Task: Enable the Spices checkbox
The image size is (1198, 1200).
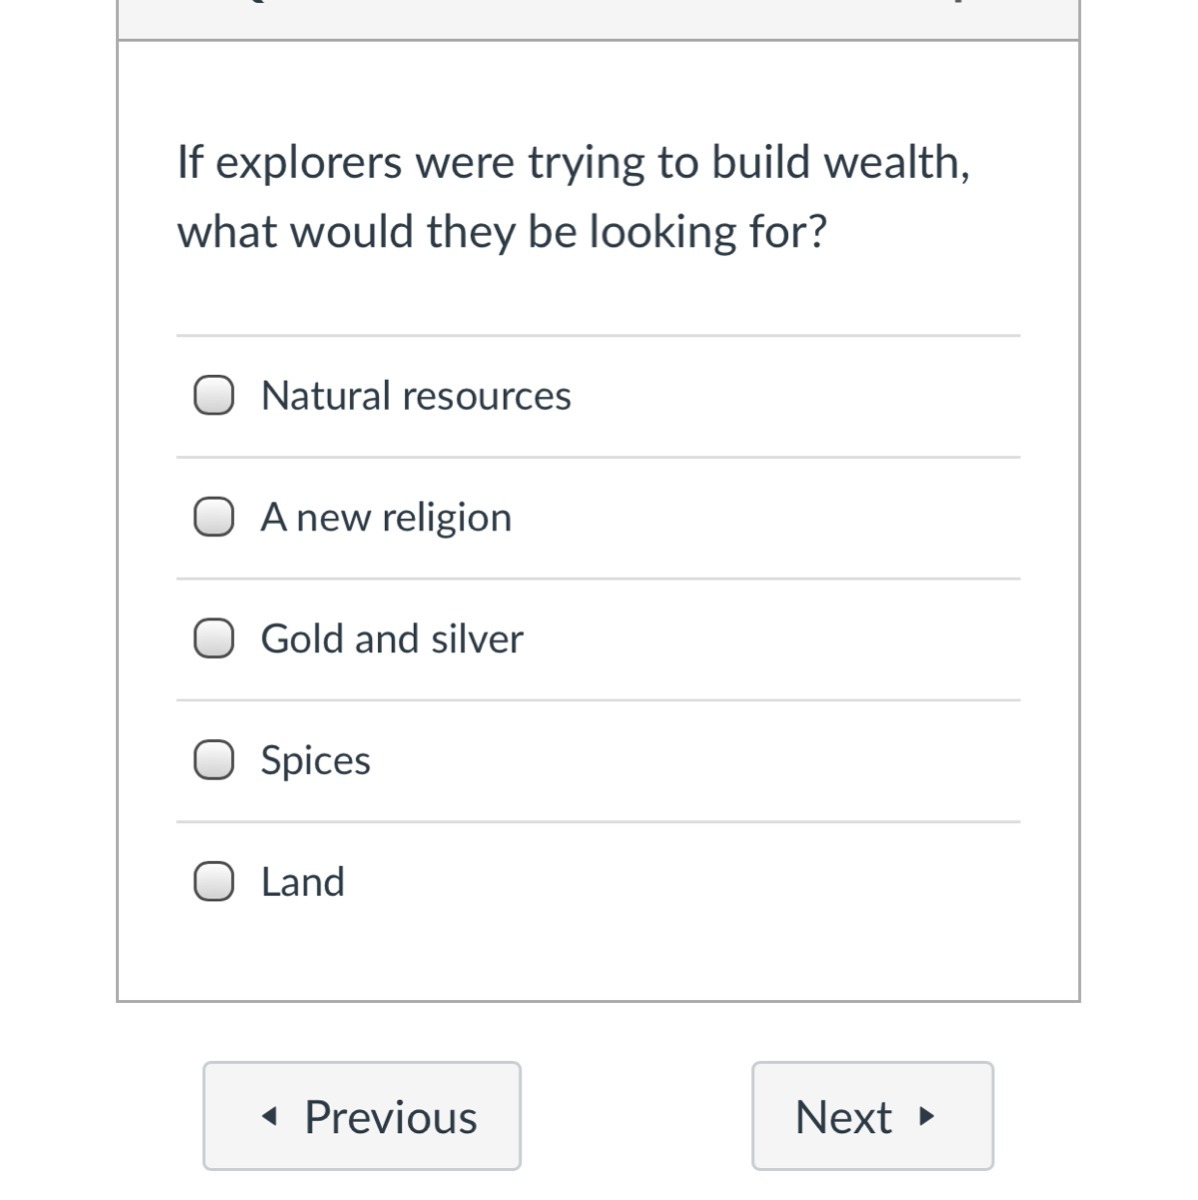Action: pos(214,760)
